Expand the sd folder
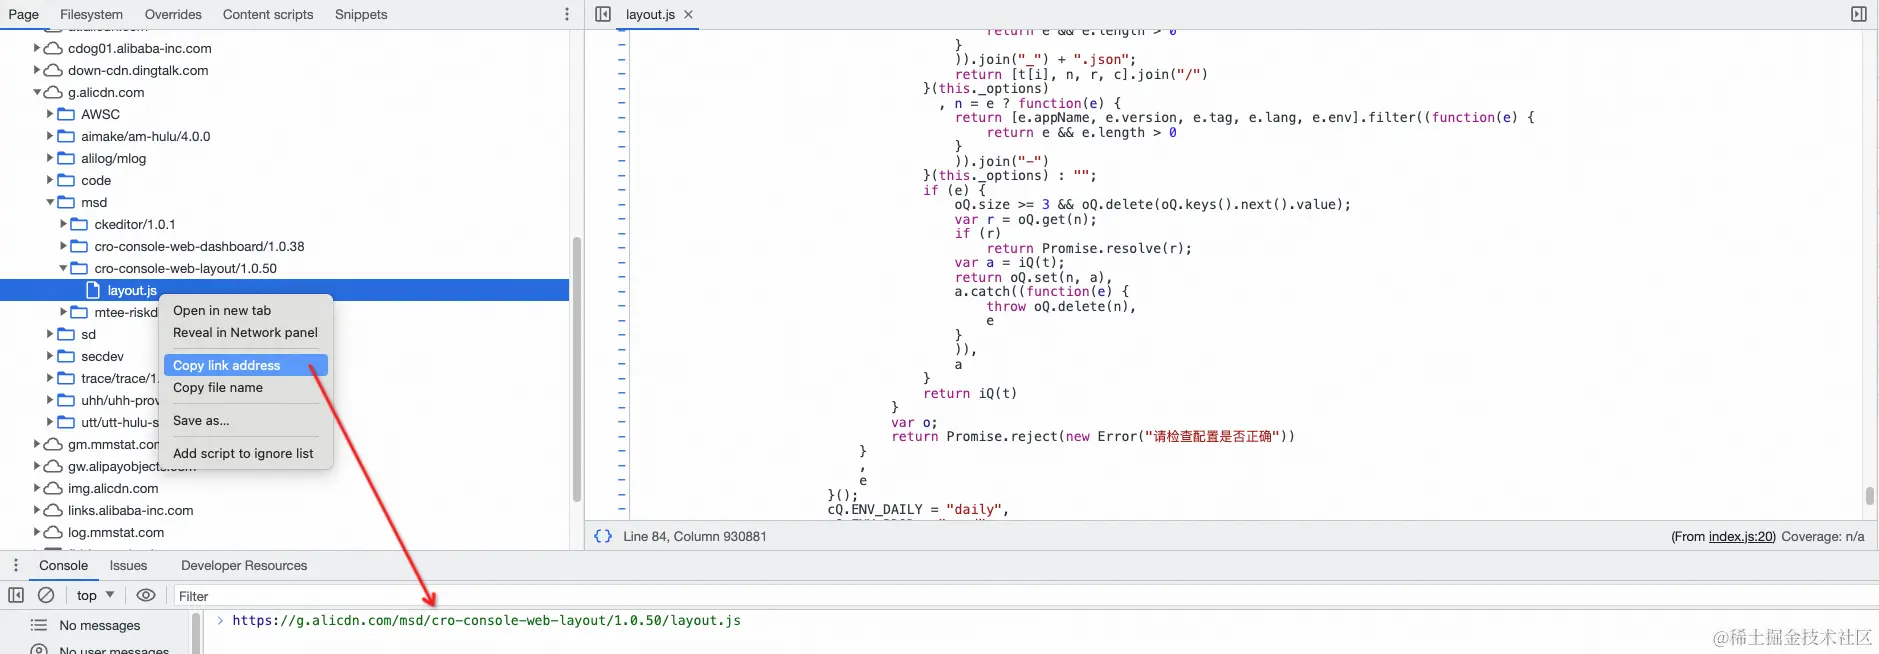Image resolution: width=1879 pixels, height=654 pixels. coord(50,334)
